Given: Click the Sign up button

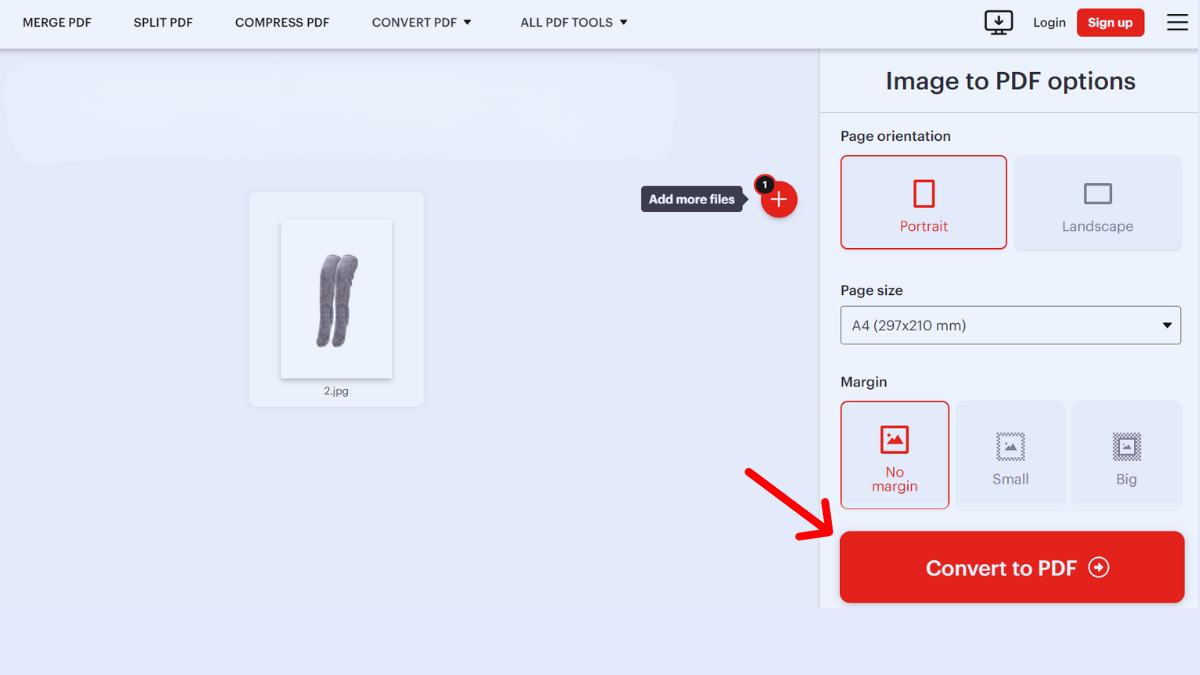Looking at the screenshot, I should pos(1110,22).
